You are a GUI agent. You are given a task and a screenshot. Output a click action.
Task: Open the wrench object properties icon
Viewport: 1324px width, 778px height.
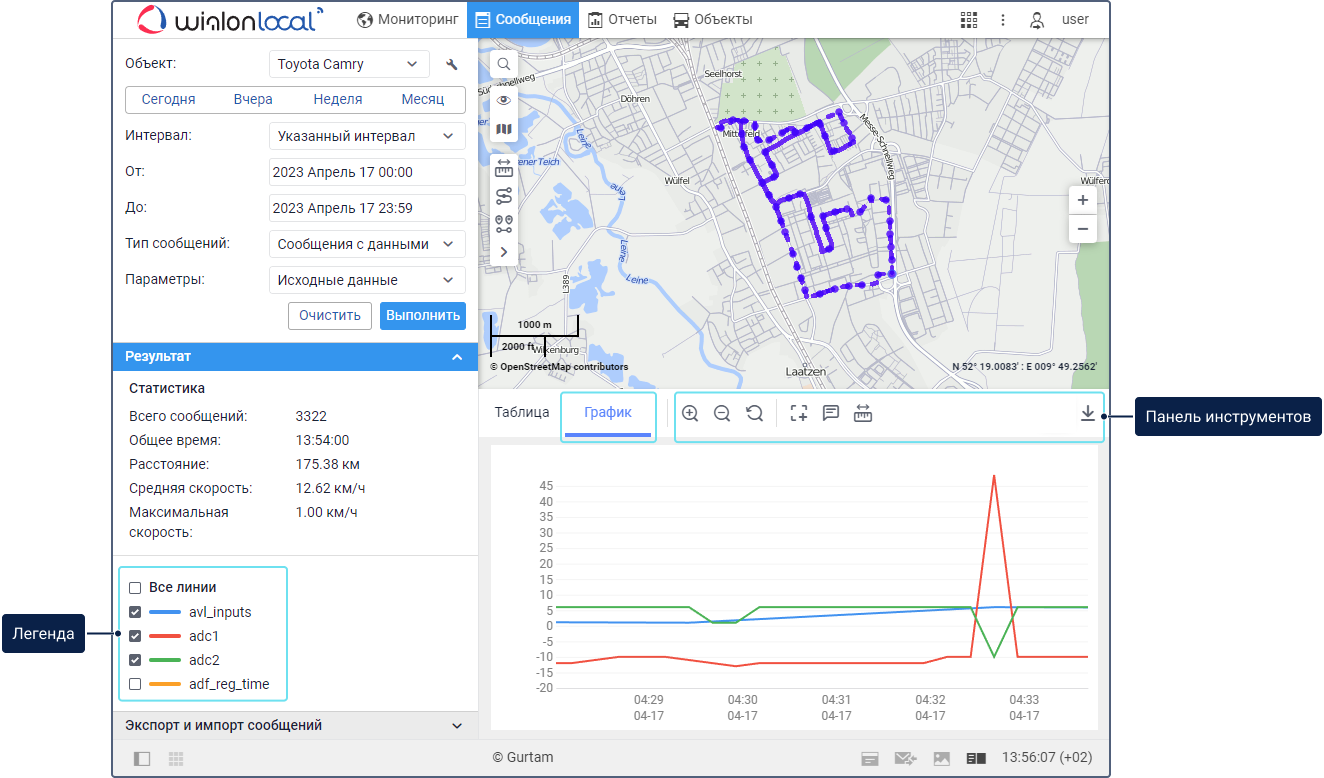pyautogui.click(x=452, y=65)
